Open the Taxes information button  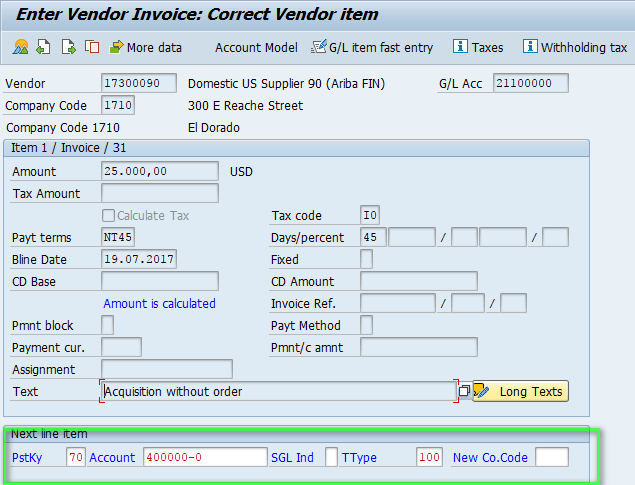[478, 47]
